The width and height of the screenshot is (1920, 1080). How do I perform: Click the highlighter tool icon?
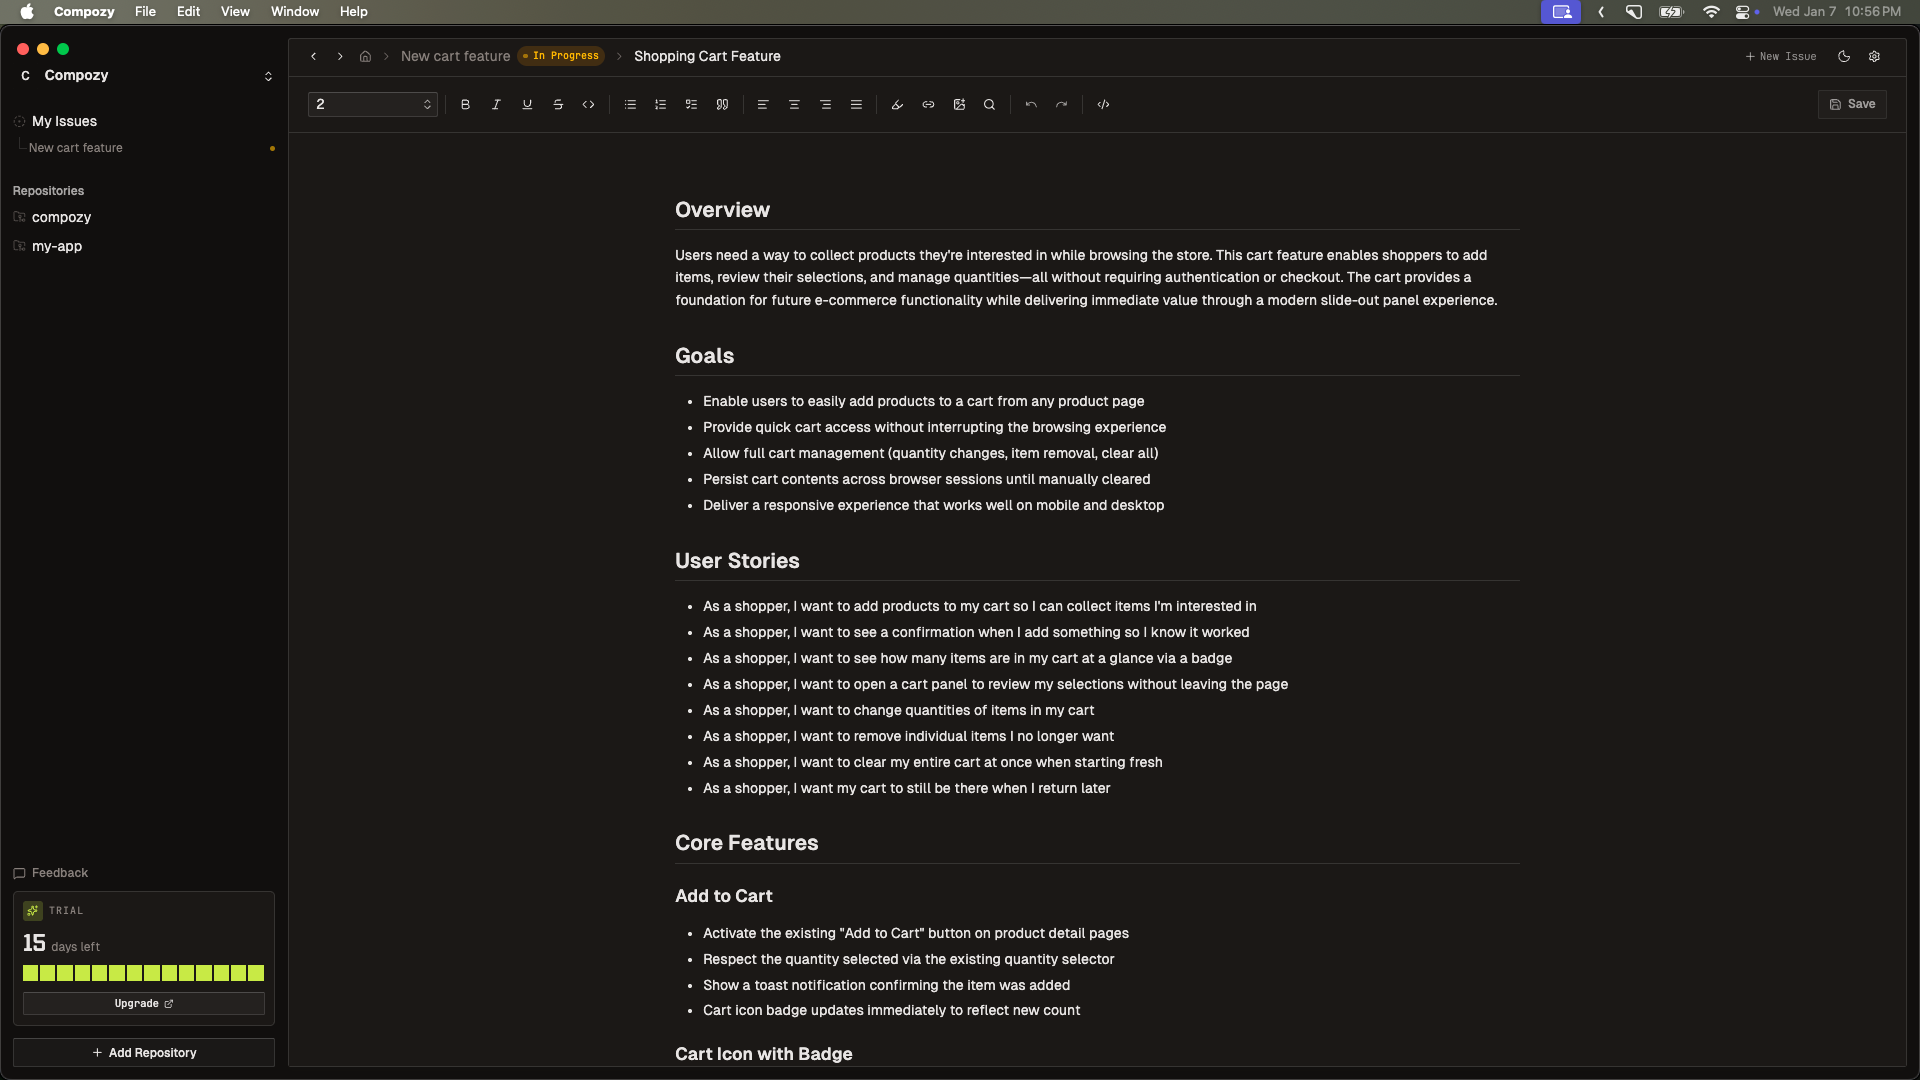click(897, 104)
